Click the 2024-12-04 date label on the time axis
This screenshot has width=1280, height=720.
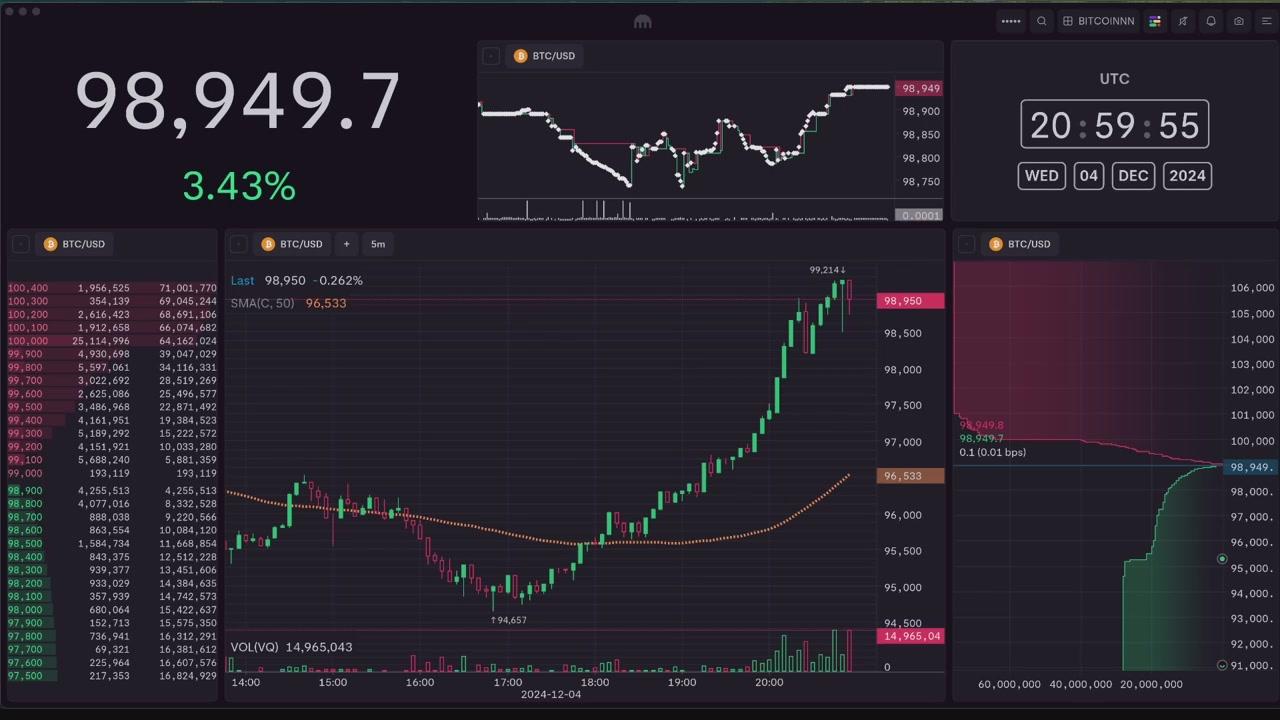(x=551, y=694)
